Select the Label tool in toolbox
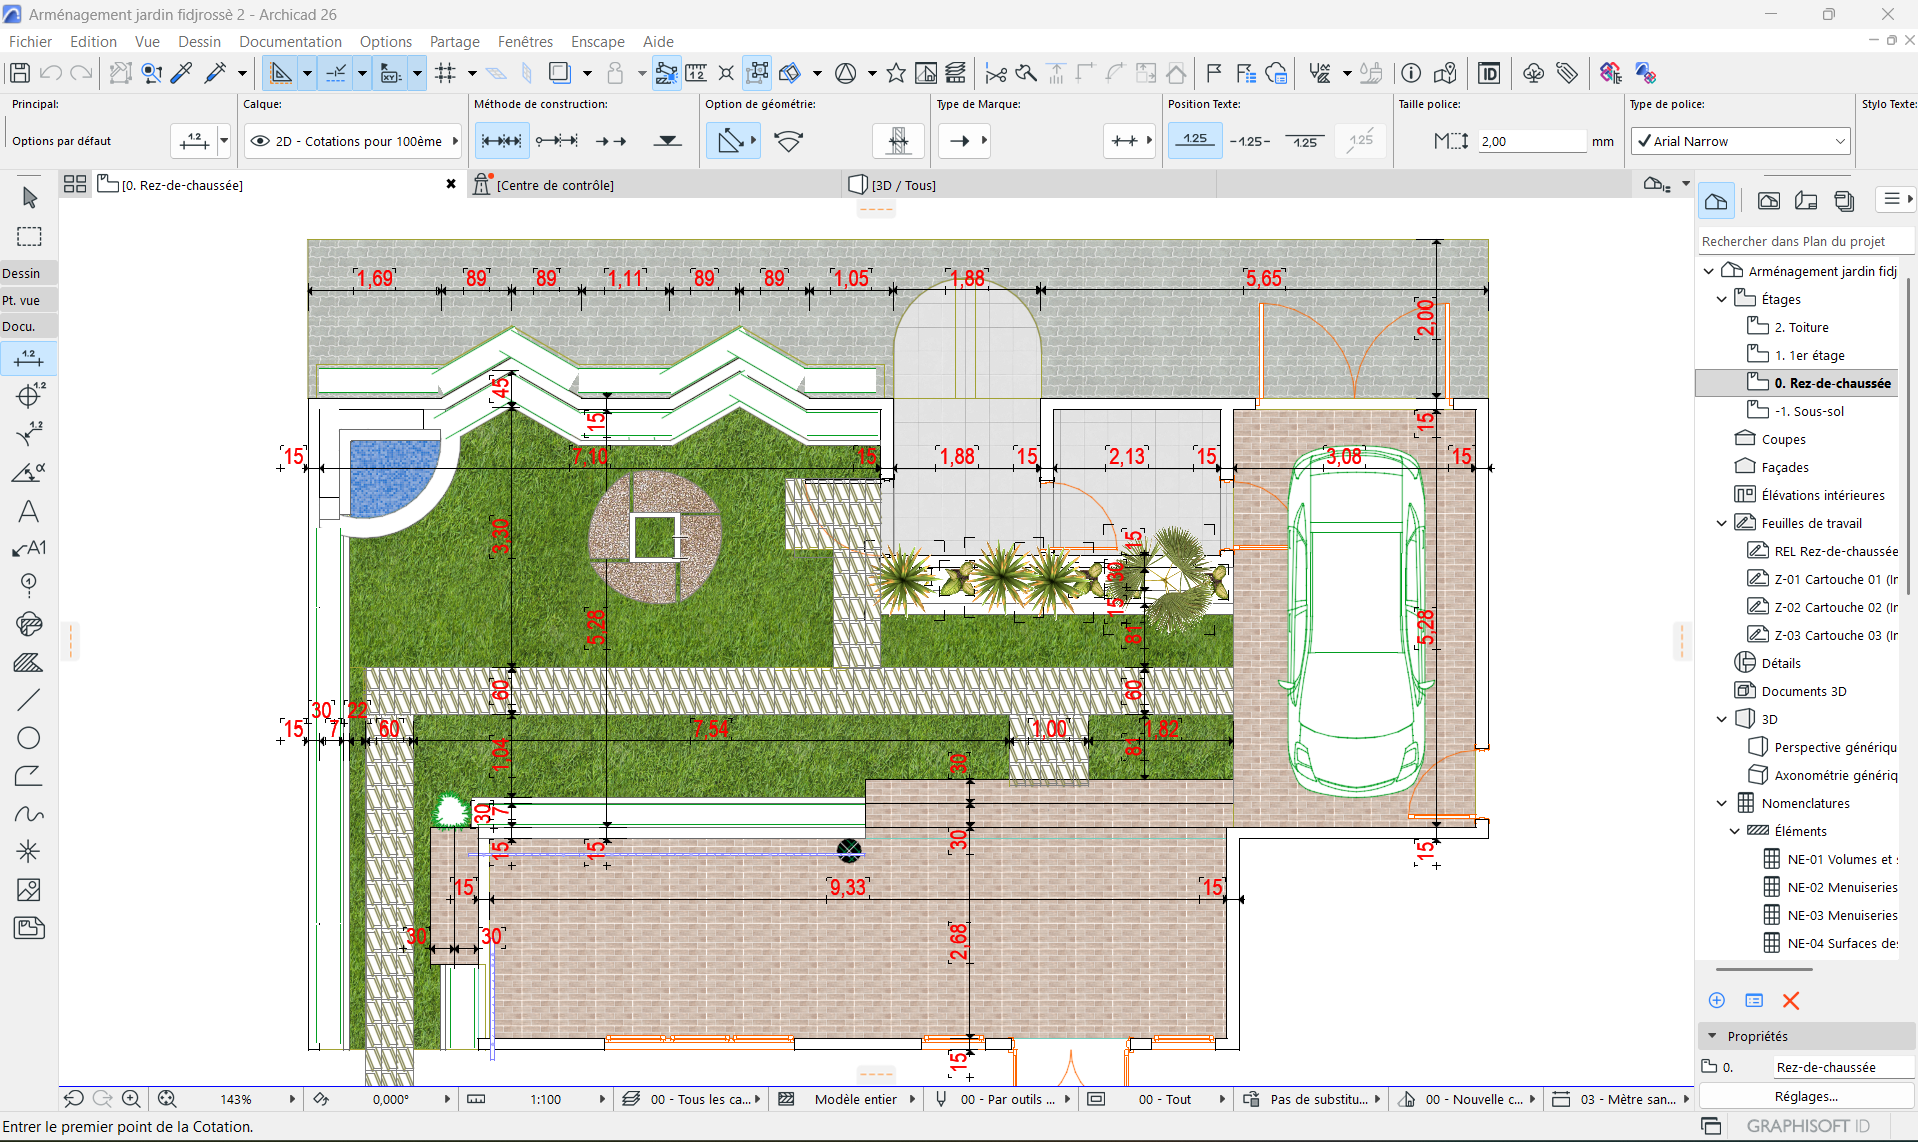The width and height of the screenshot is (1918, 1142). click(29, 548)
